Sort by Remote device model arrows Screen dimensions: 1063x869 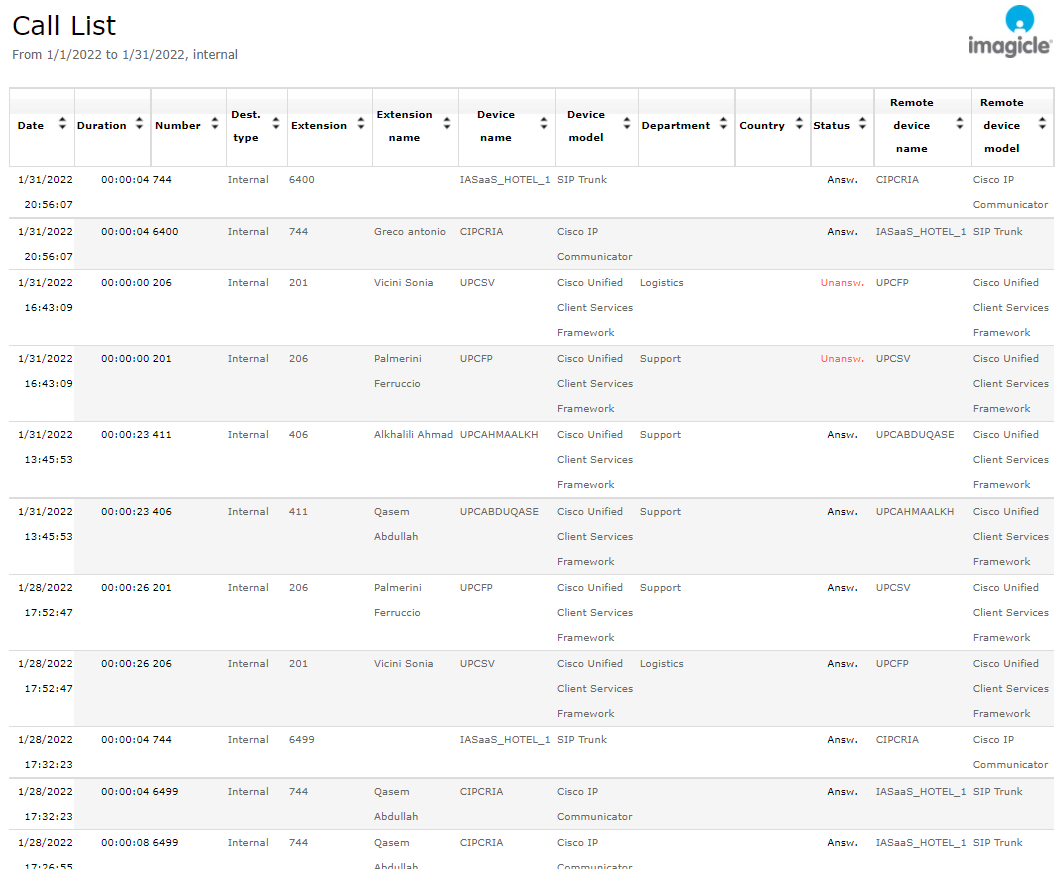click(x=1042, y=125)
